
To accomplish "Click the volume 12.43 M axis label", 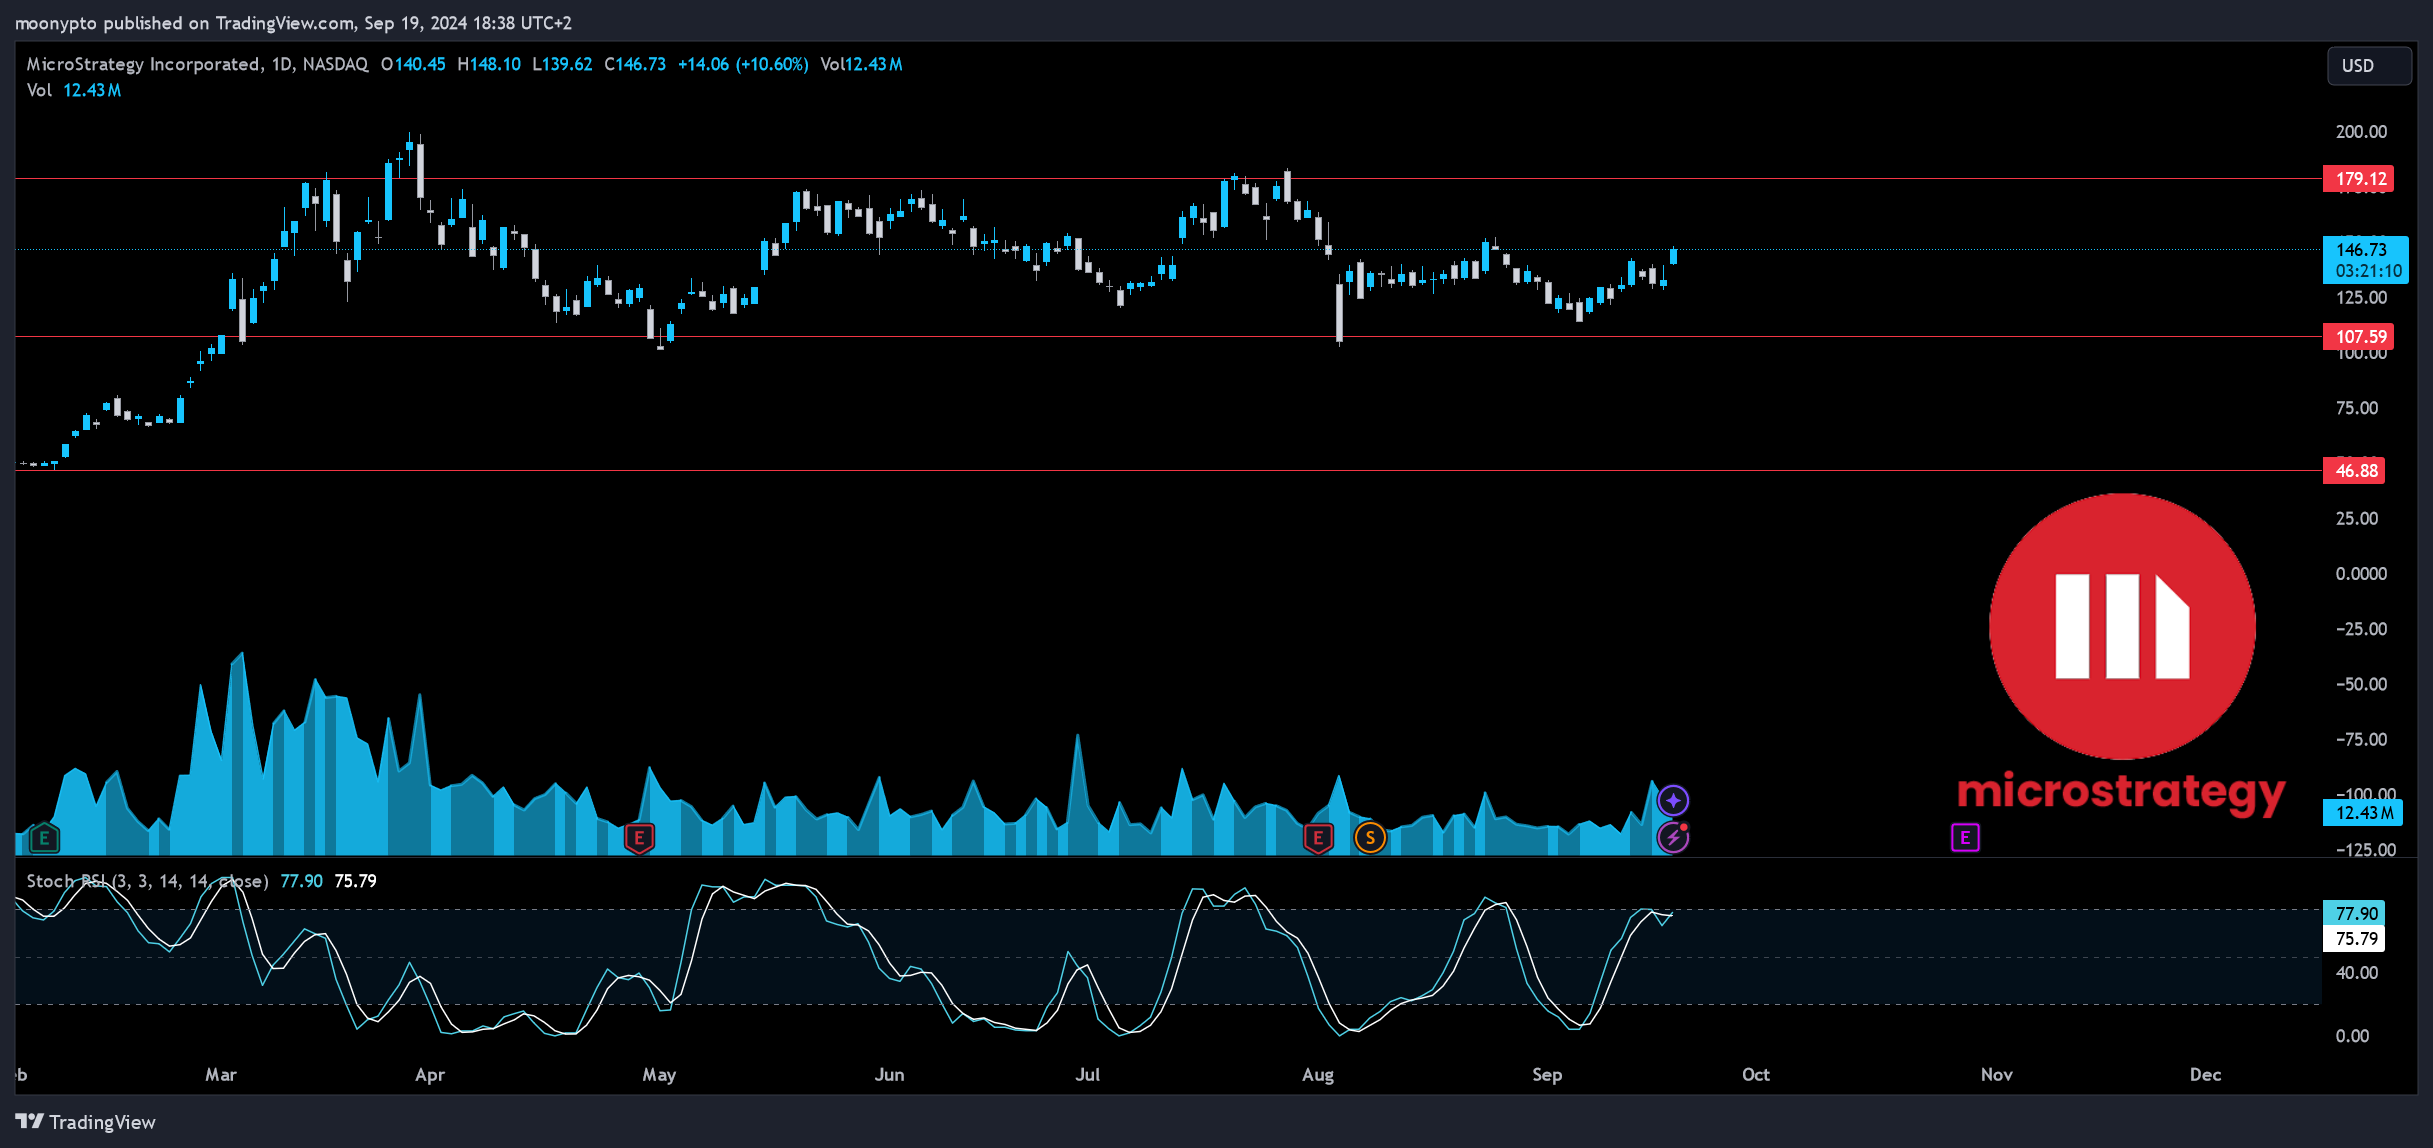I will click(2362, 813).
